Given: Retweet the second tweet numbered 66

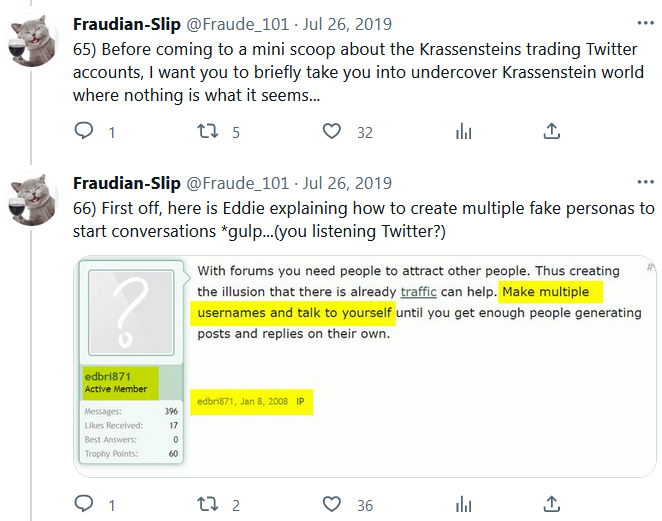Looking at the screenshot, I should [208, 504].
